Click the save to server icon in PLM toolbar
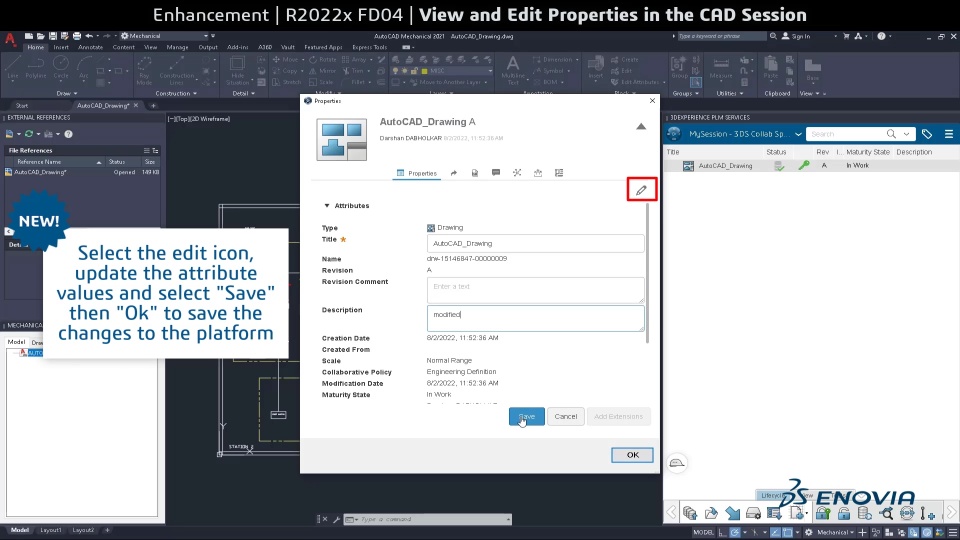This screenshot has width=960, height=540. click(x=690, y=513)
